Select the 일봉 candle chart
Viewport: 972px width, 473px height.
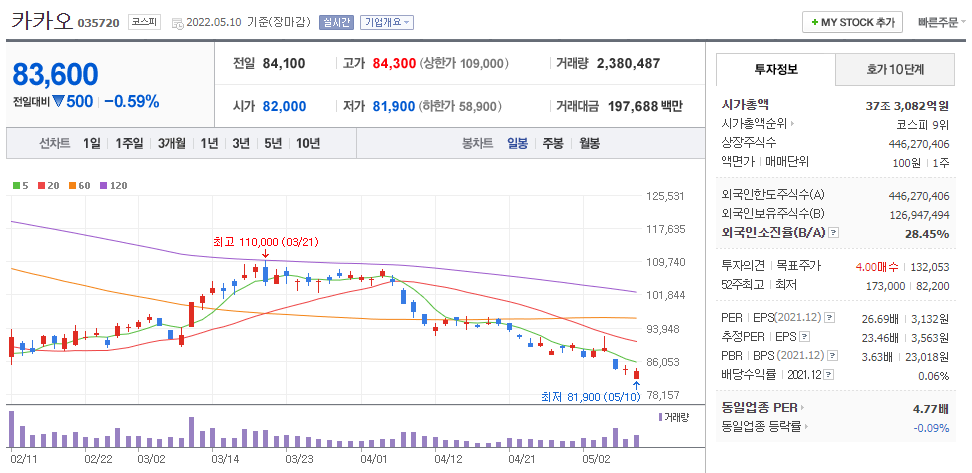tap(517, 144)
